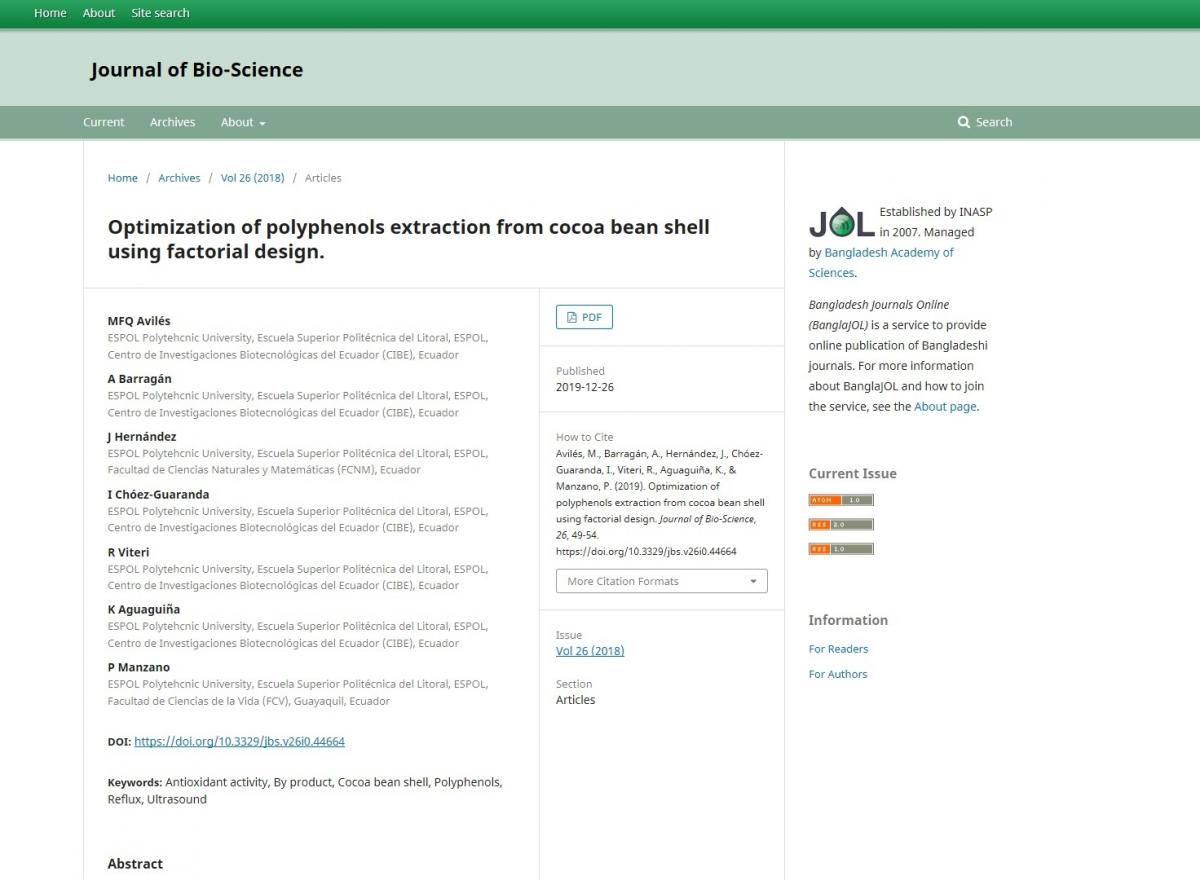Go to Current issue in navigation
The image size is (1200, 880).
point(104,122)
